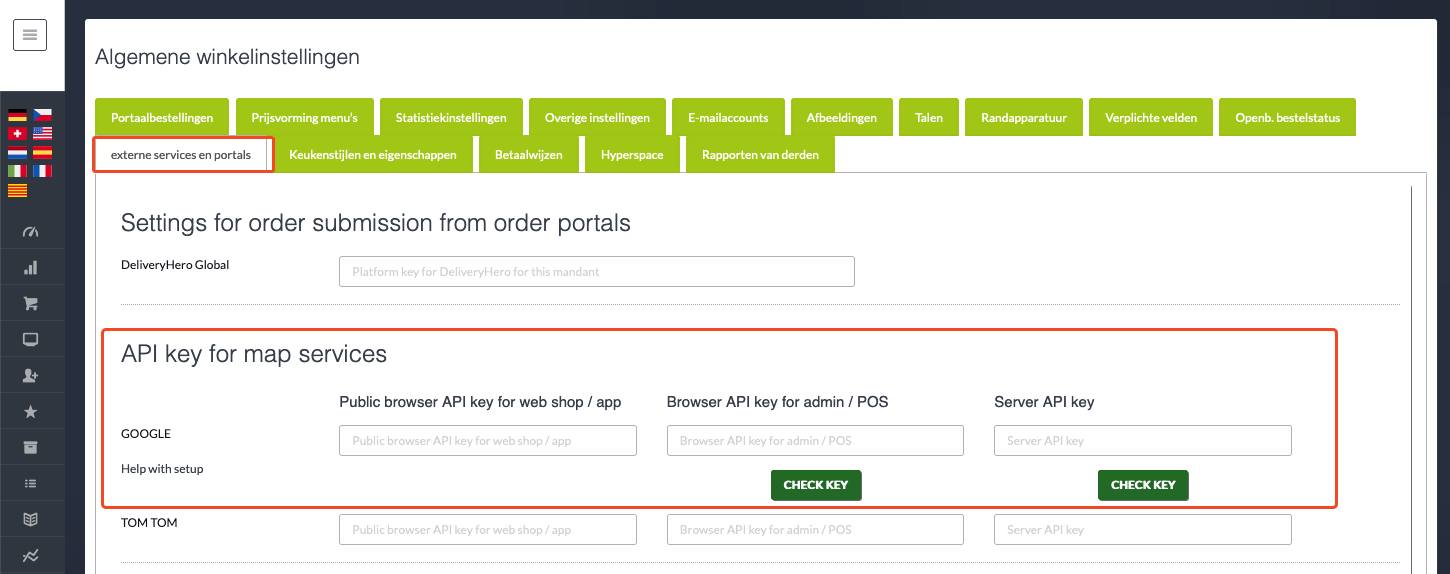Open the monitor screen icon
1450x574 pixels.
tap(30, 339)
